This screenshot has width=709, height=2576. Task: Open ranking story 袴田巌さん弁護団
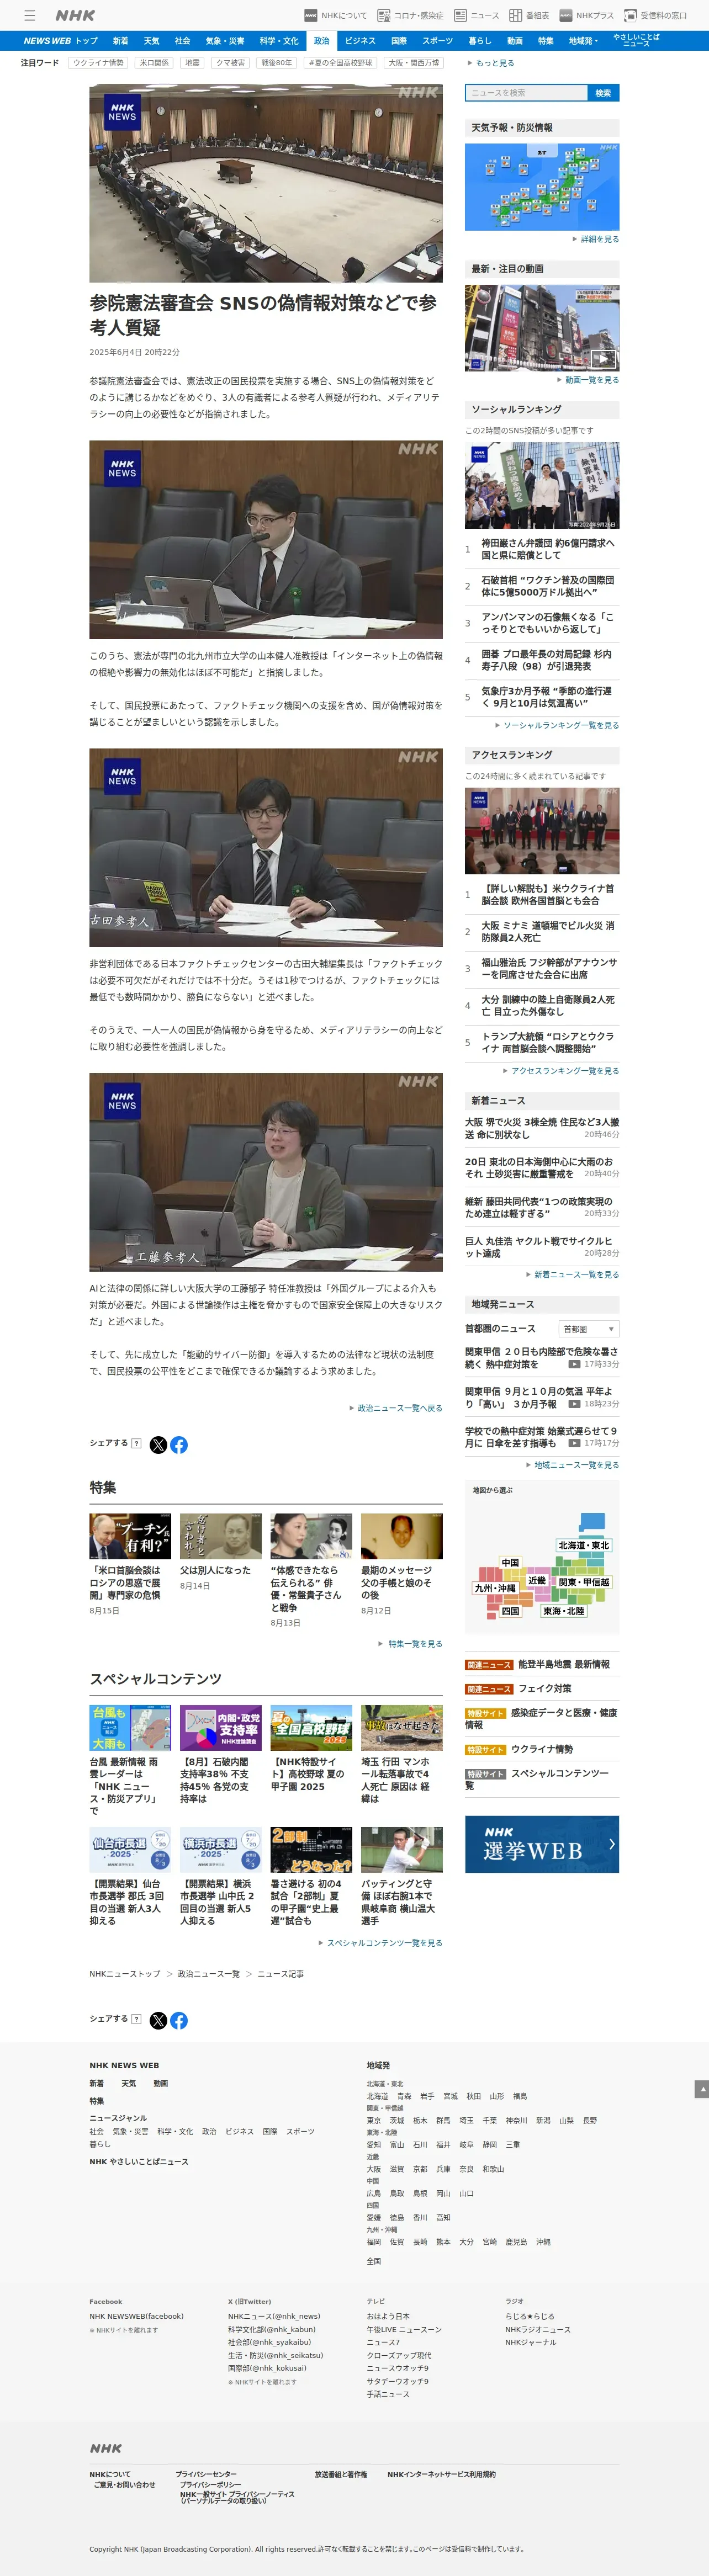[548, 549]
